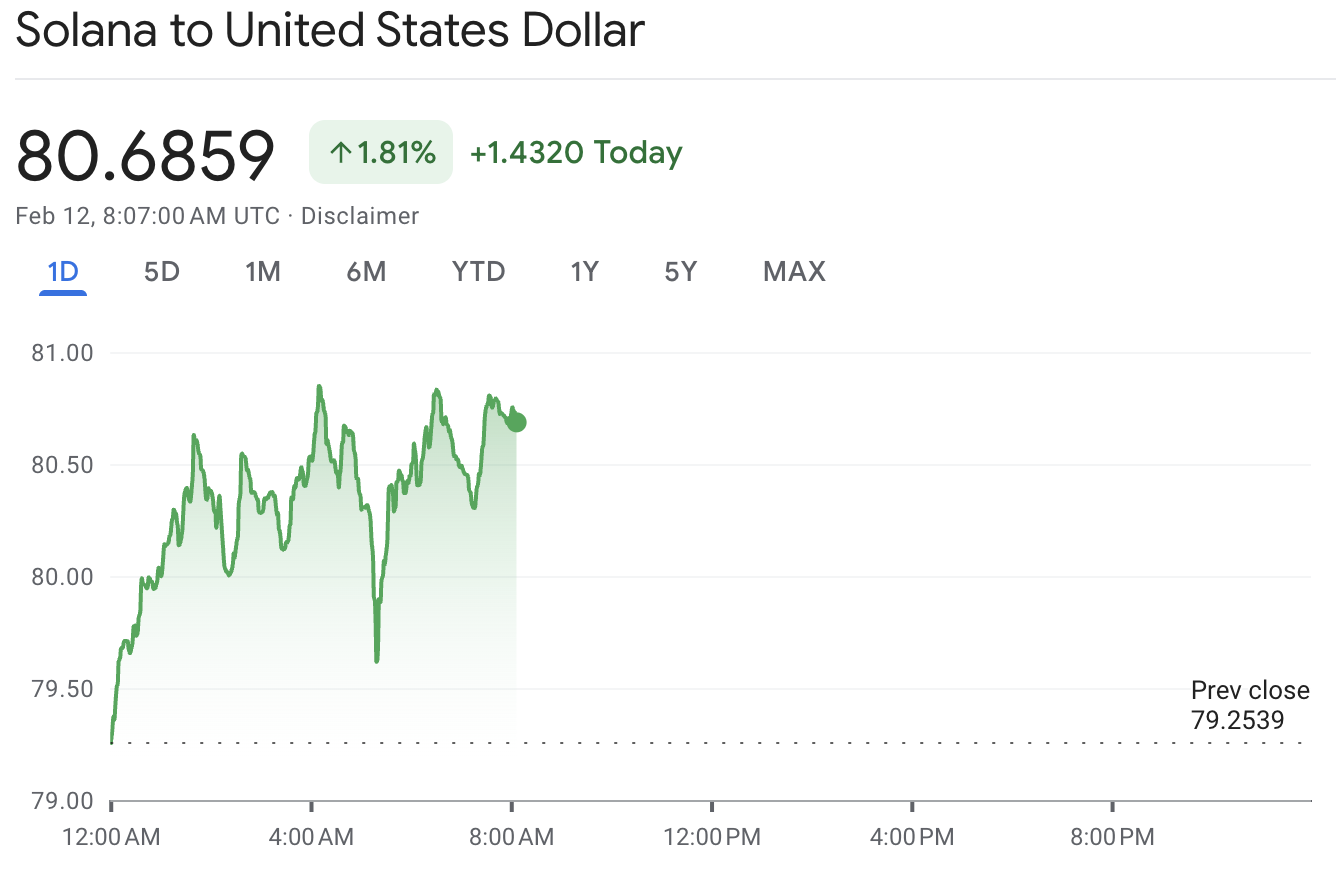Open the MAX historical chart
The width and height of the screenshot is (1336, 872).
(x=794, y=271)
